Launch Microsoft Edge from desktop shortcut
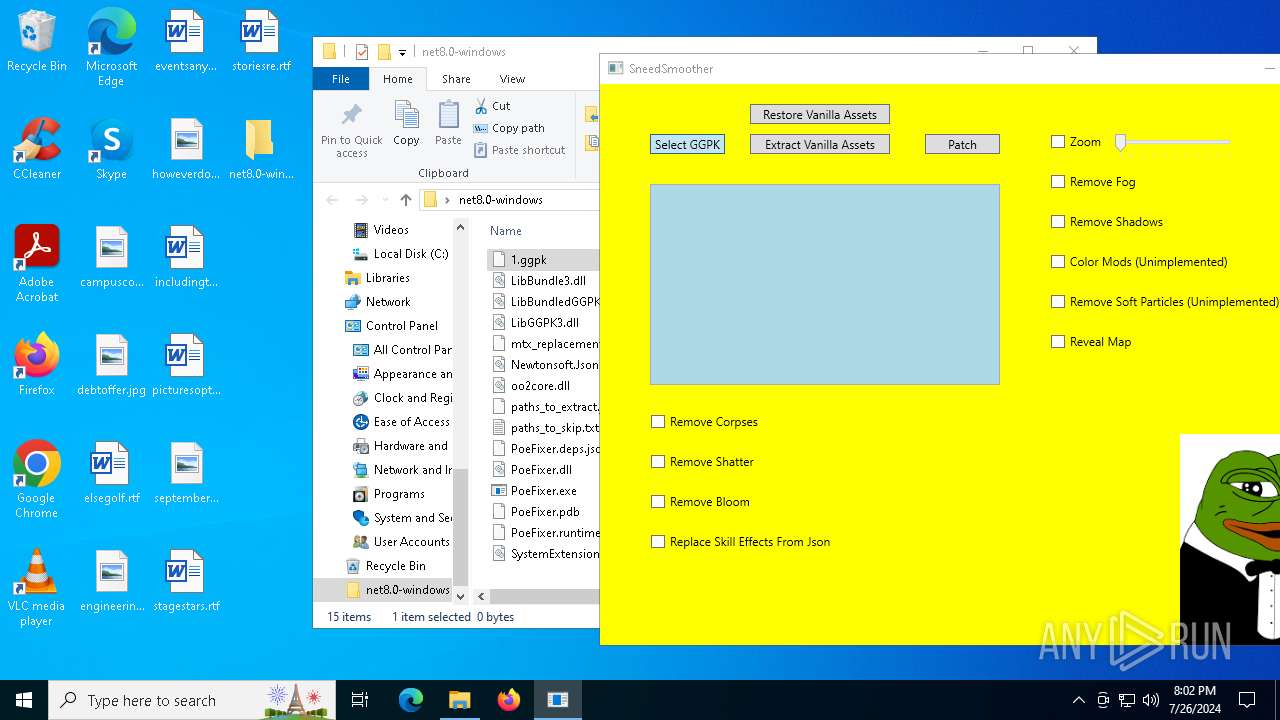 coord(111,48)
